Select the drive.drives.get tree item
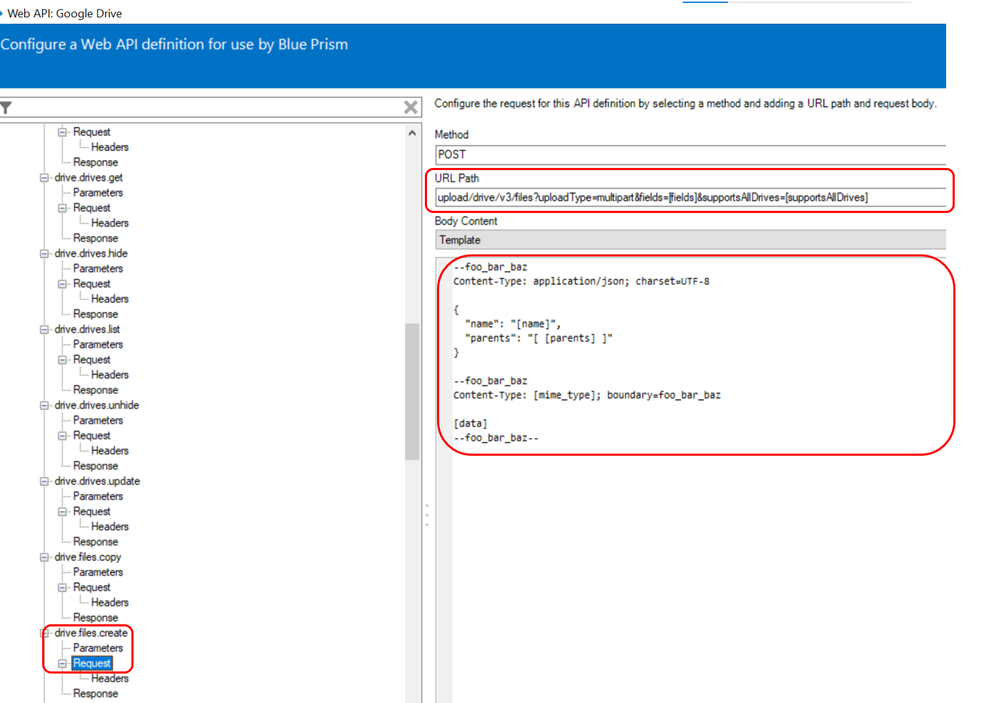Image resolution: width=999 pixels, height=703 pixels. 89,178
